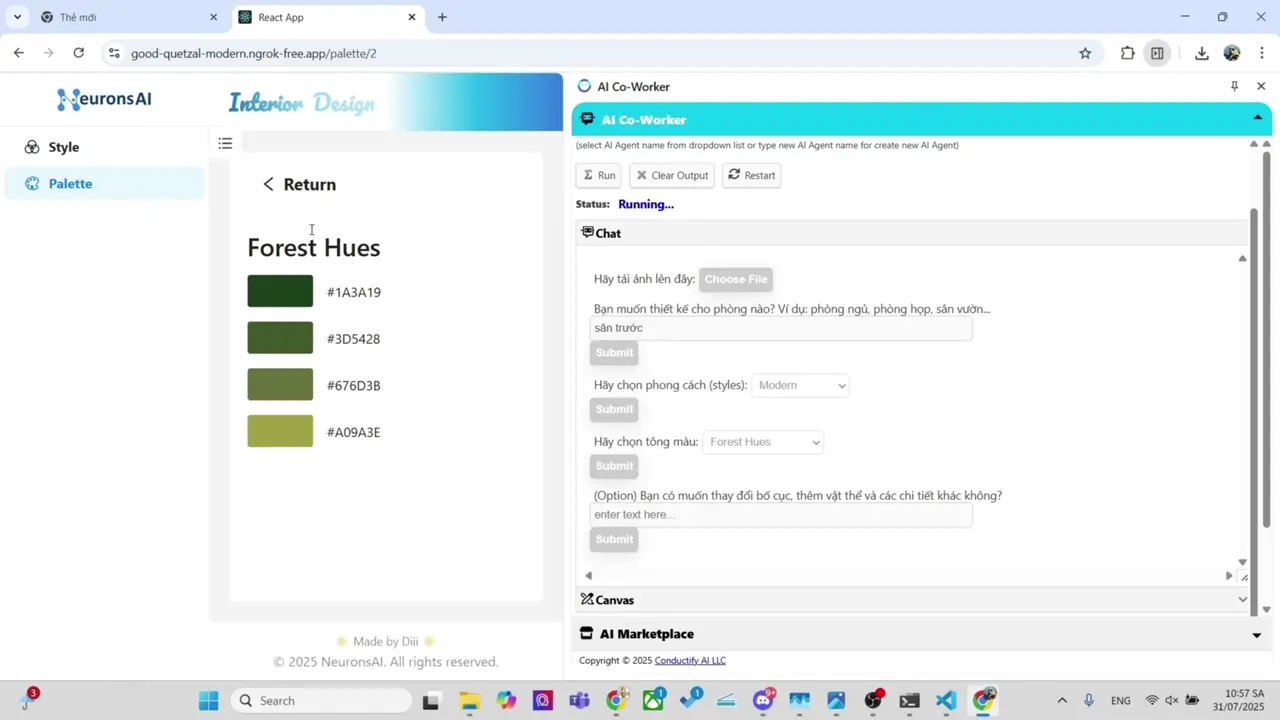
Task: Click the #3D5428 color swatch
Action: coord(280,338)
